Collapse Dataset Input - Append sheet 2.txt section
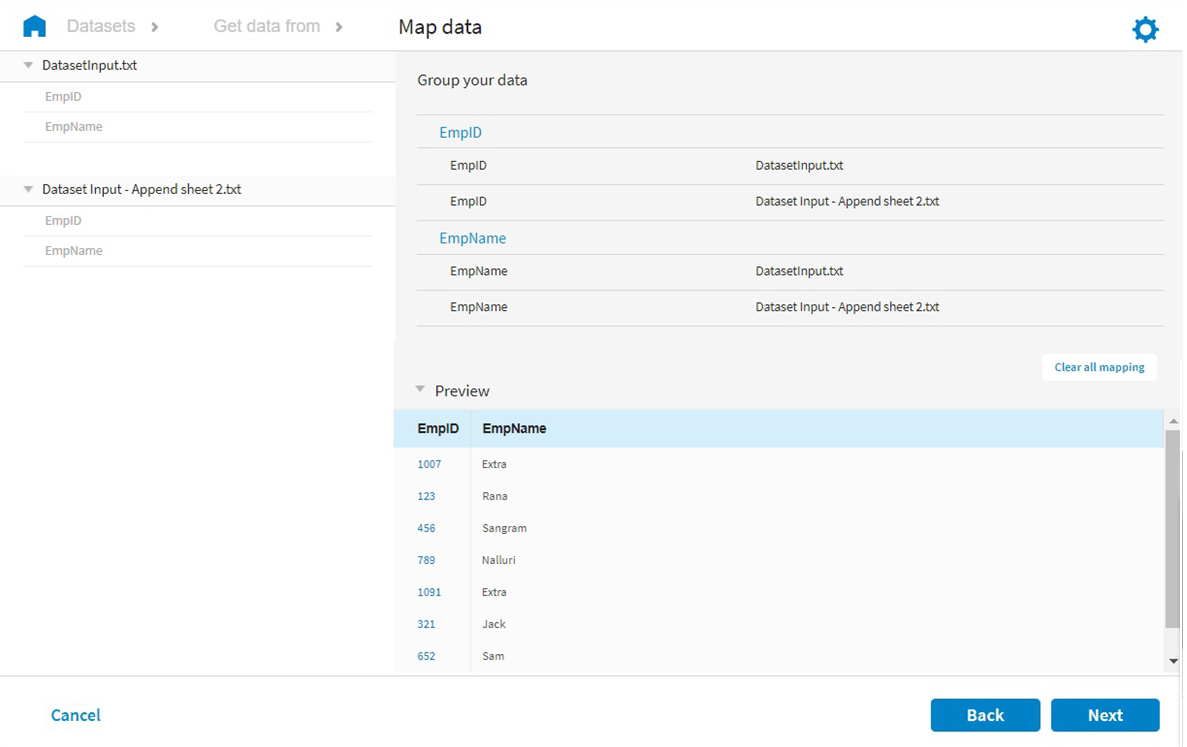This screenshot has height=747, width=1187. coord(29,189)
